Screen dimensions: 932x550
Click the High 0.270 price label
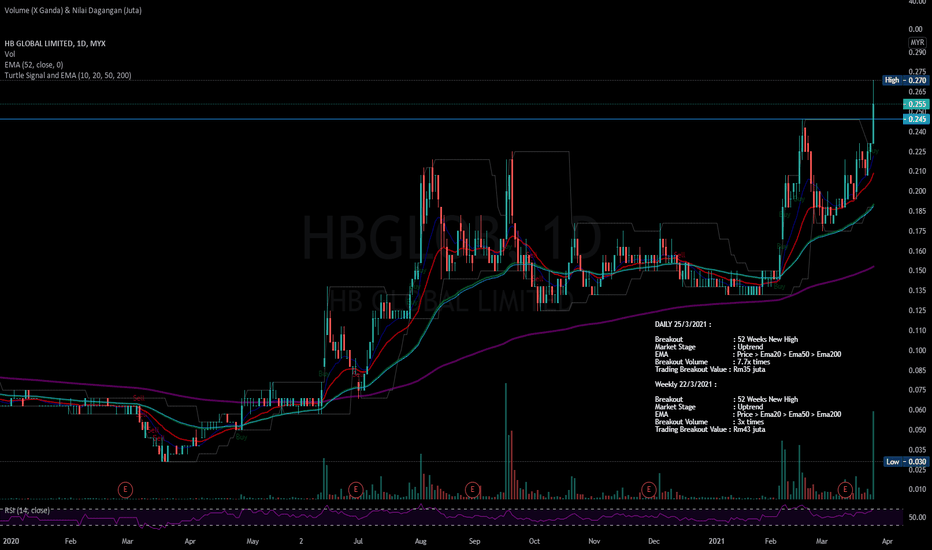905,80
